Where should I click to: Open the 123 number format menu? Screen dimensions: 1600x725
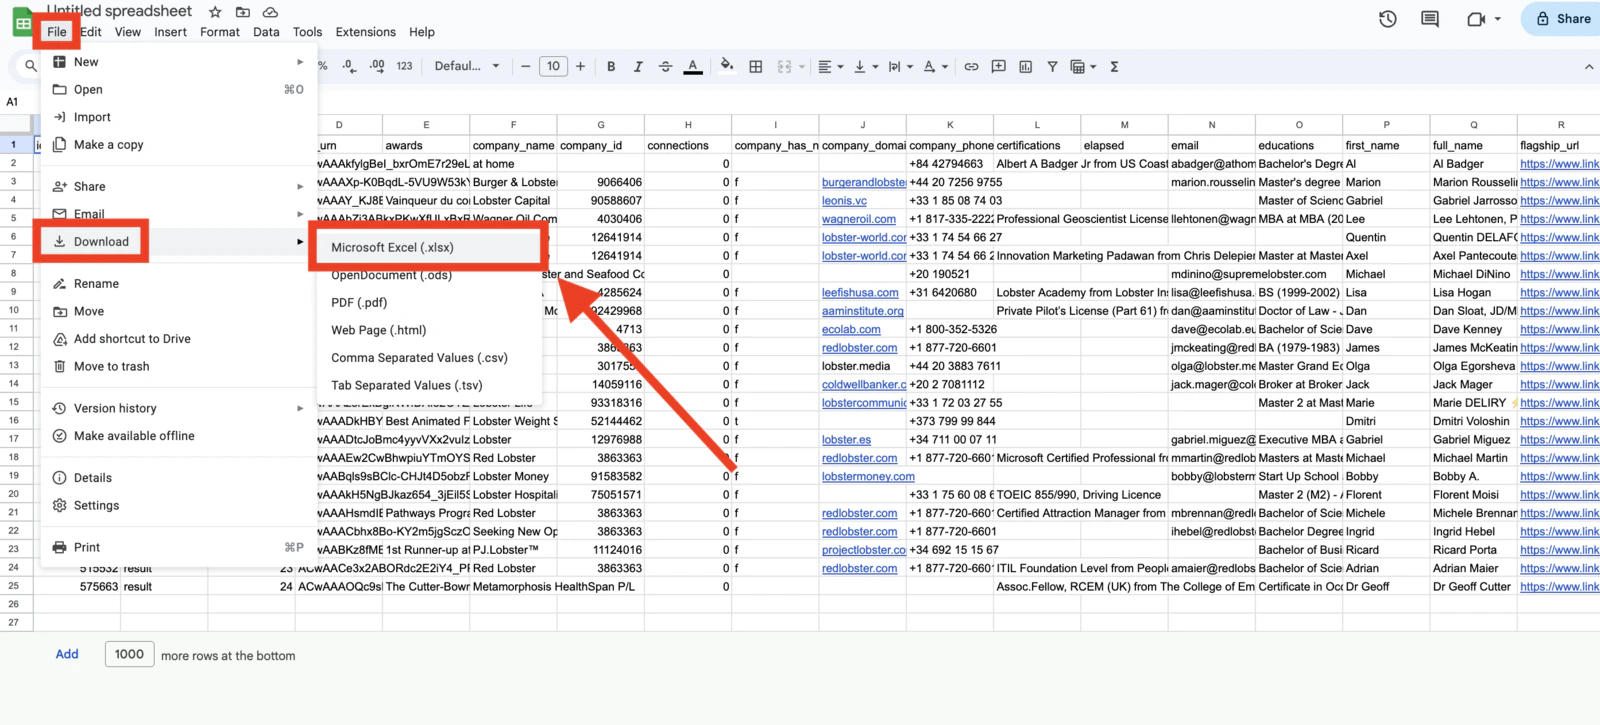[404, 66]
